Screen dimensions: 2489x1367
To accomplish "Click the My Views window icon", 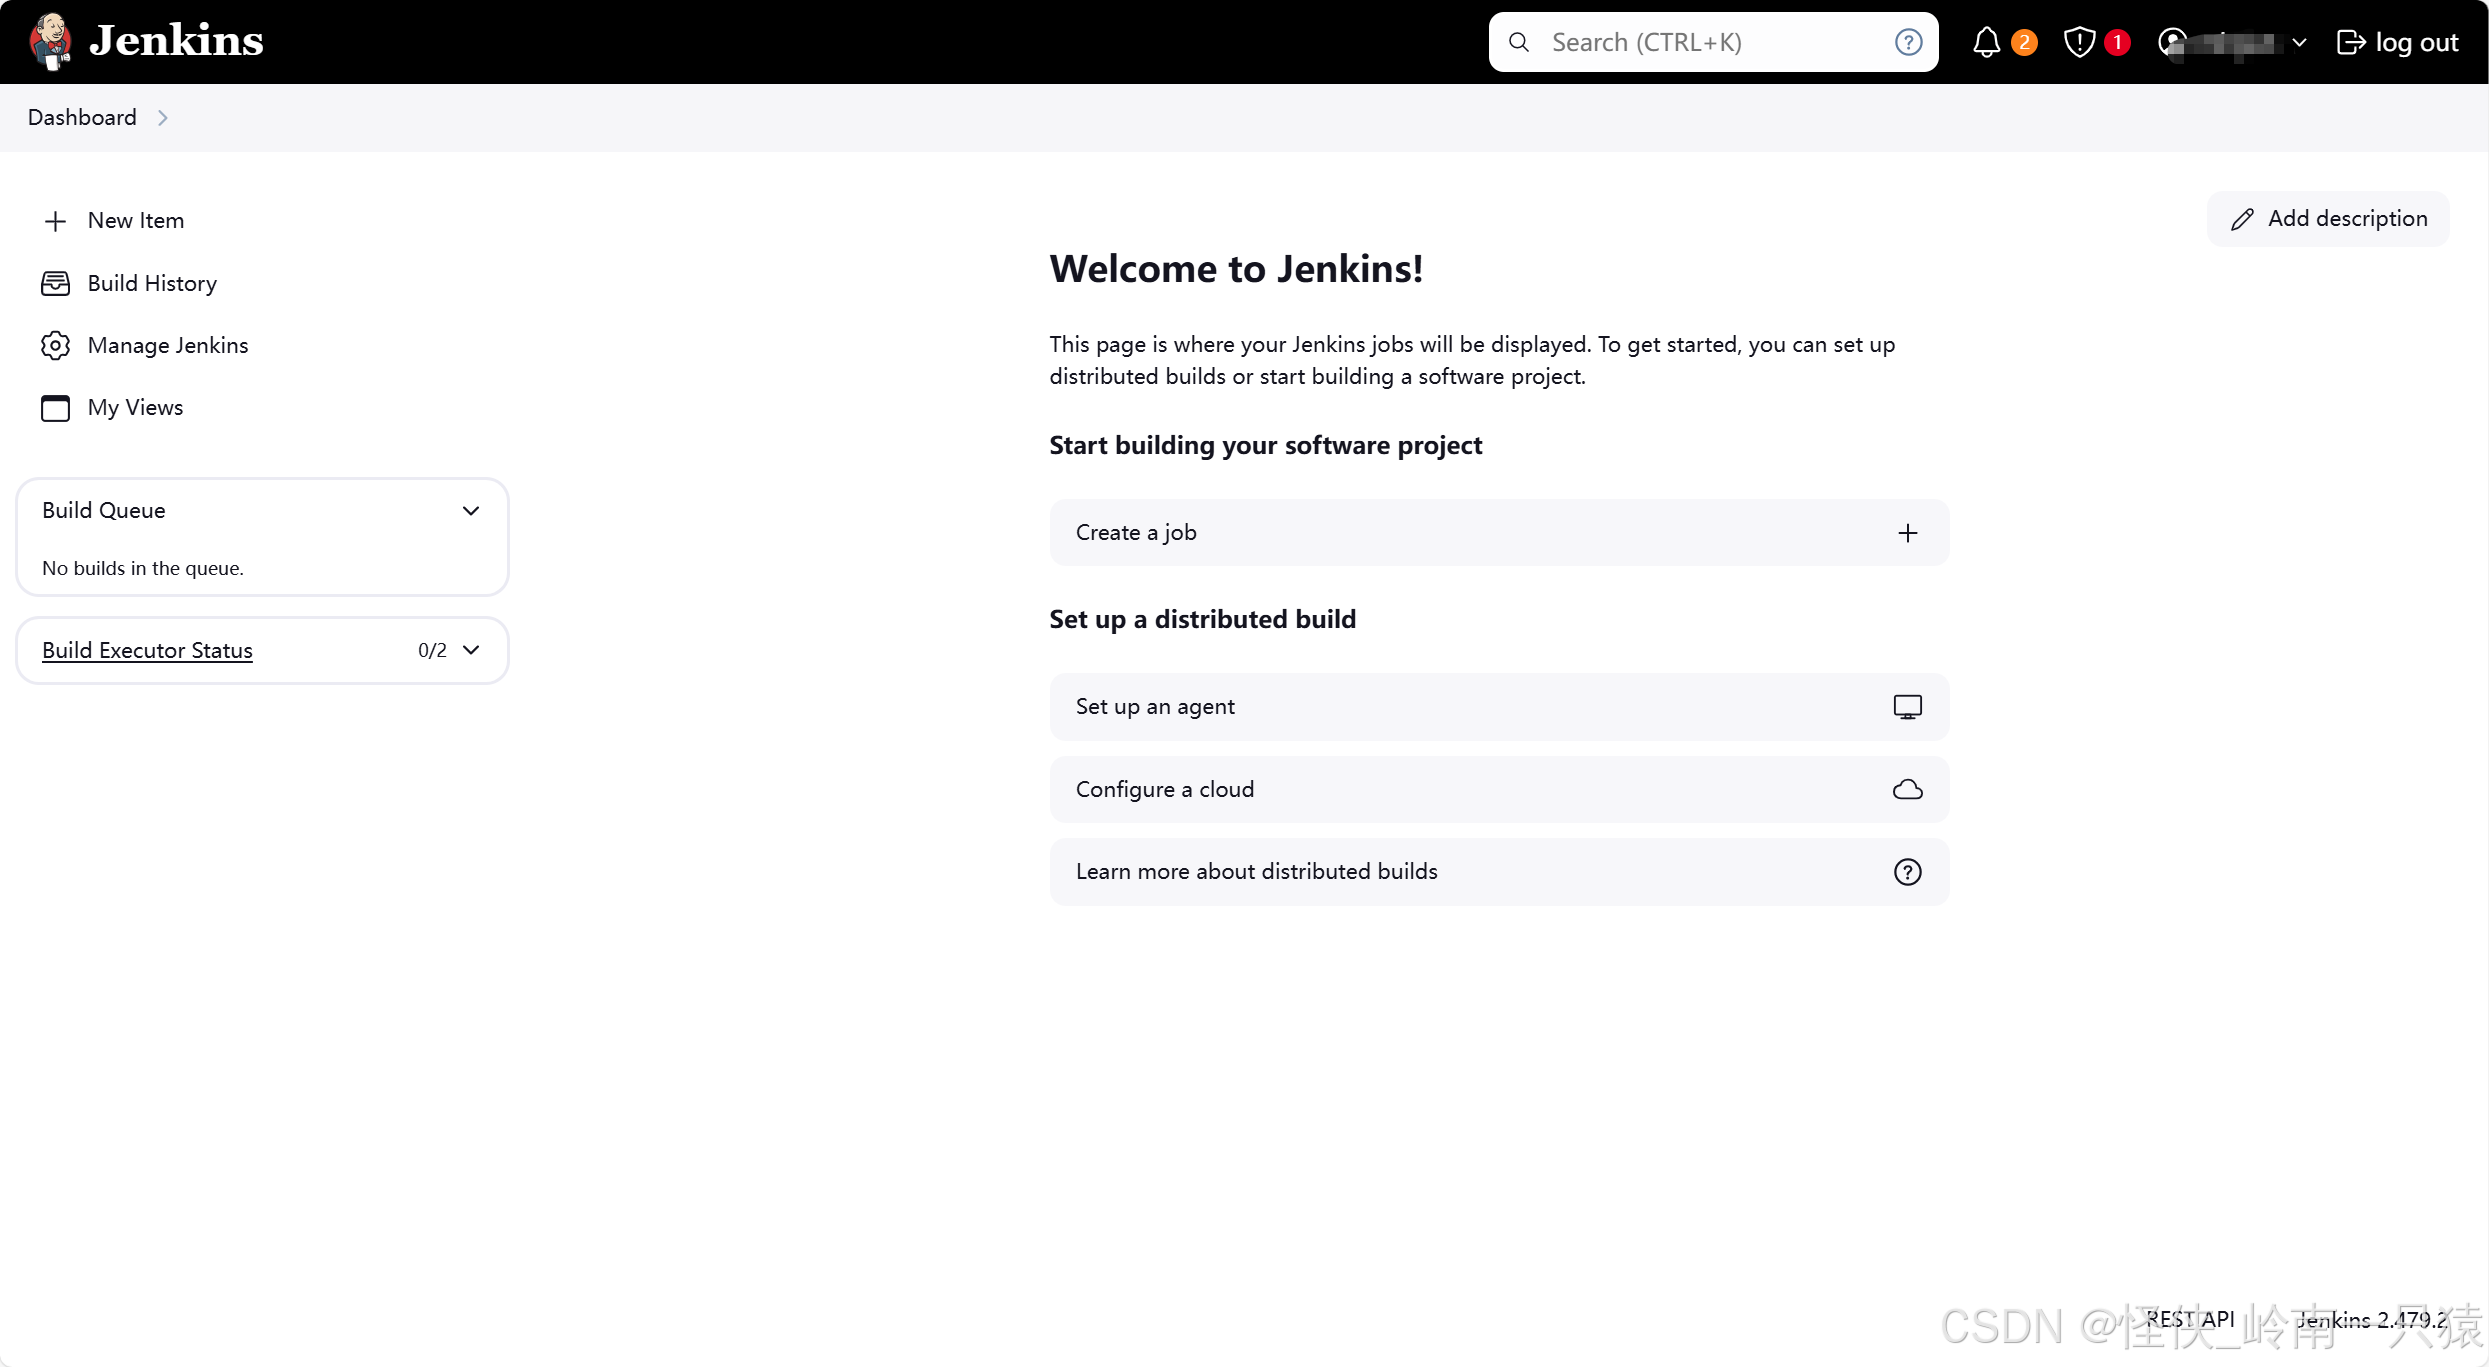I will [x=55, y=408].
